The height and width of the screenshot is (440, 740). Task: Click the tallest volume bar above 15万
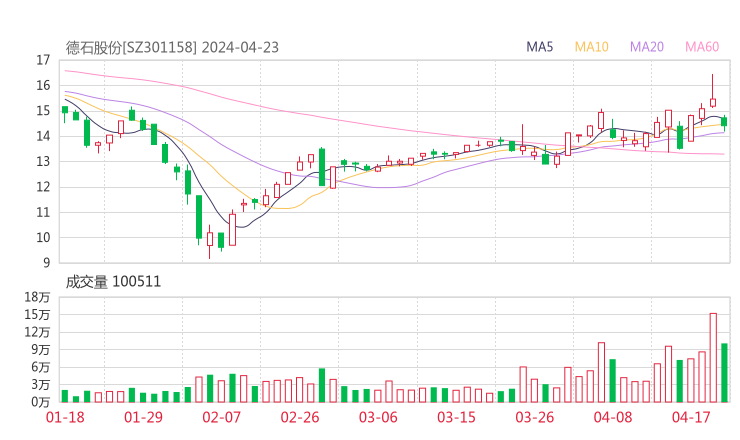coord(713,358)
